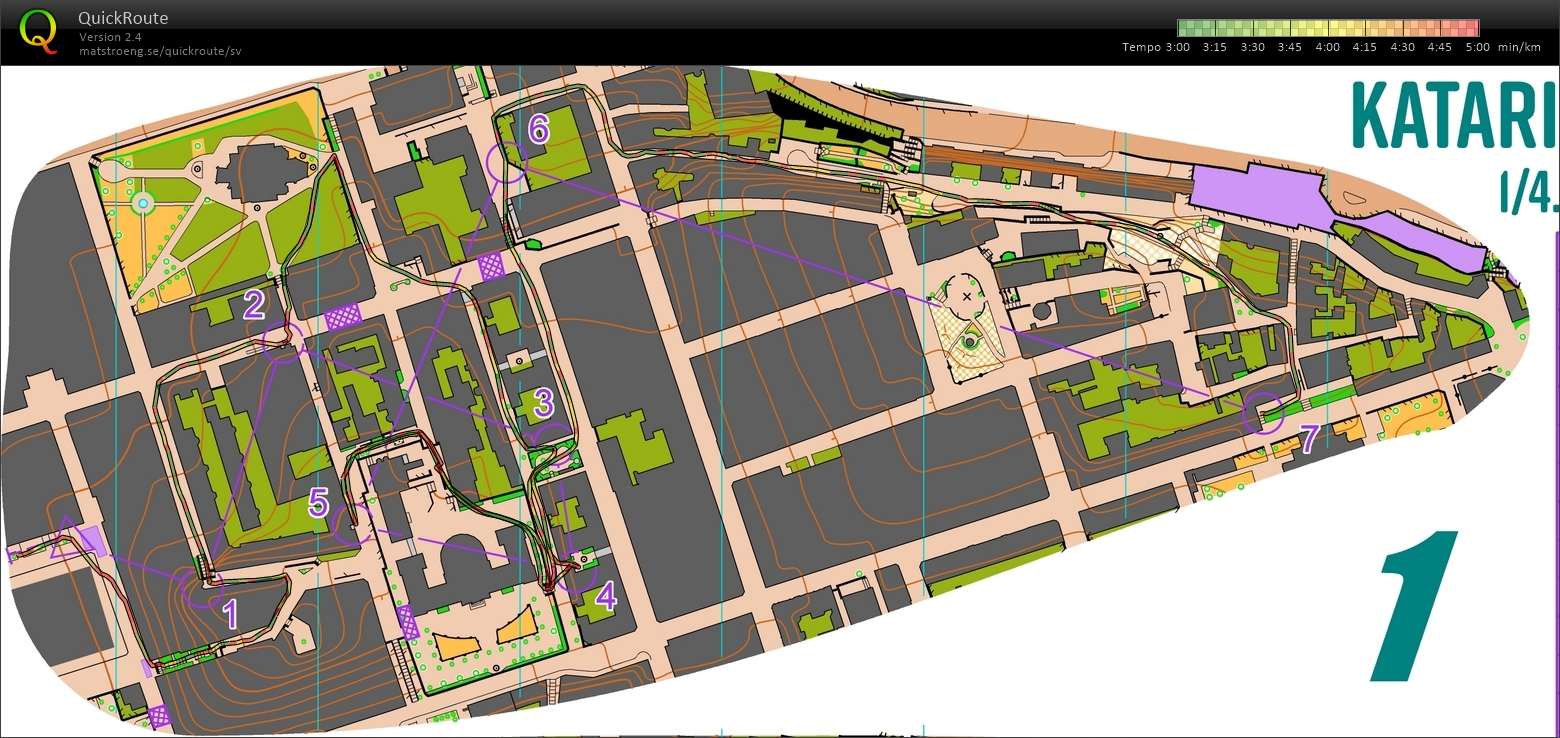This screenshot has width=1560, height=738.
Task: Click the blue fountain circle in the park
Action: [142, 204]
